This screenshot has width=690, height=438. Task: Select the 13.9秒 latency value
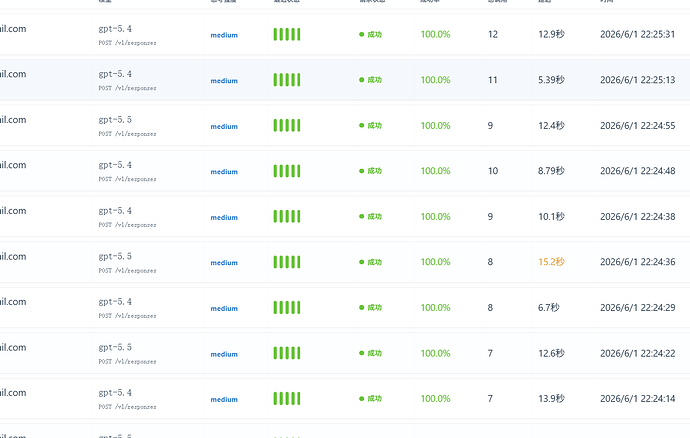click(551, 399)
